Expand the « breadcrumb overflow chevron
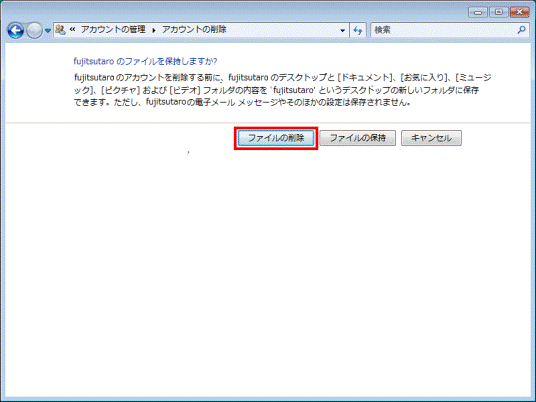536x402 pixels. 72,30
